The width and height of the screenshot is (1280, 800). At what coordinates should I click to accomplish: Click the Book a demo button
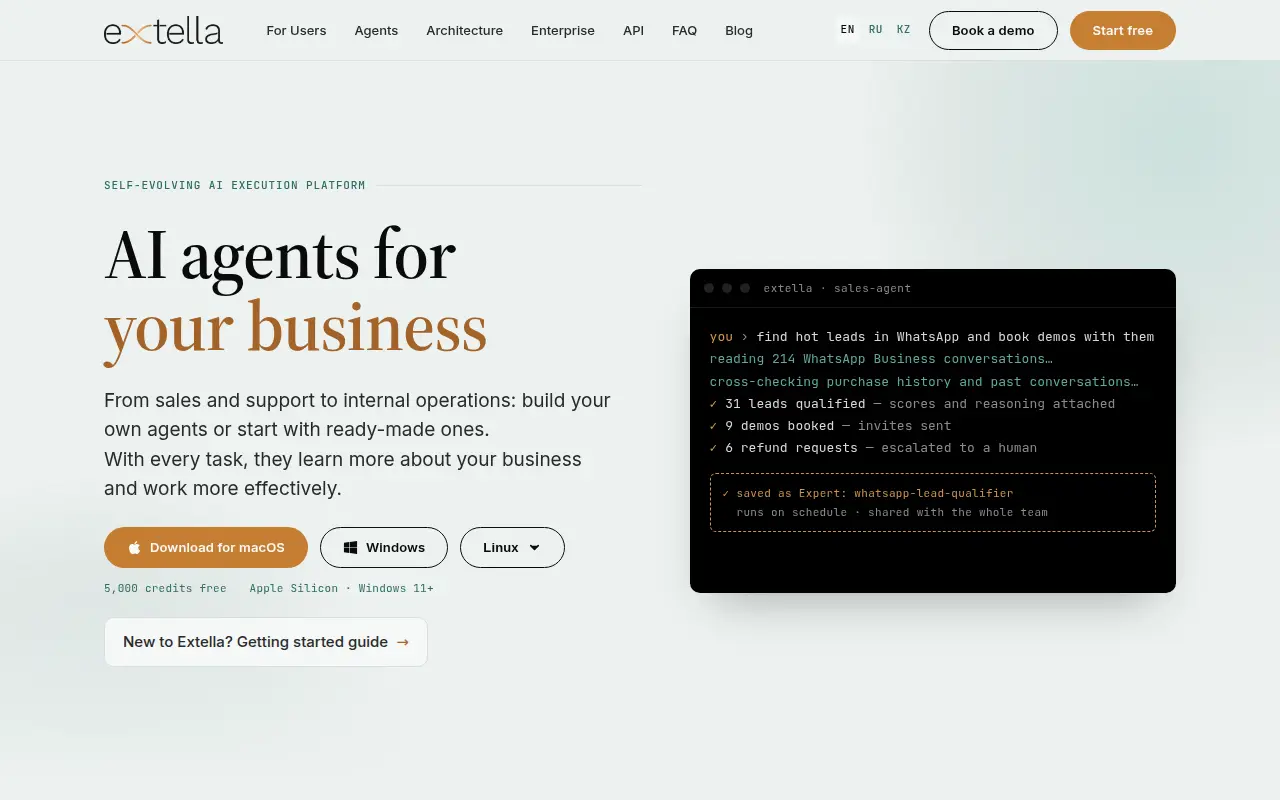993,31
